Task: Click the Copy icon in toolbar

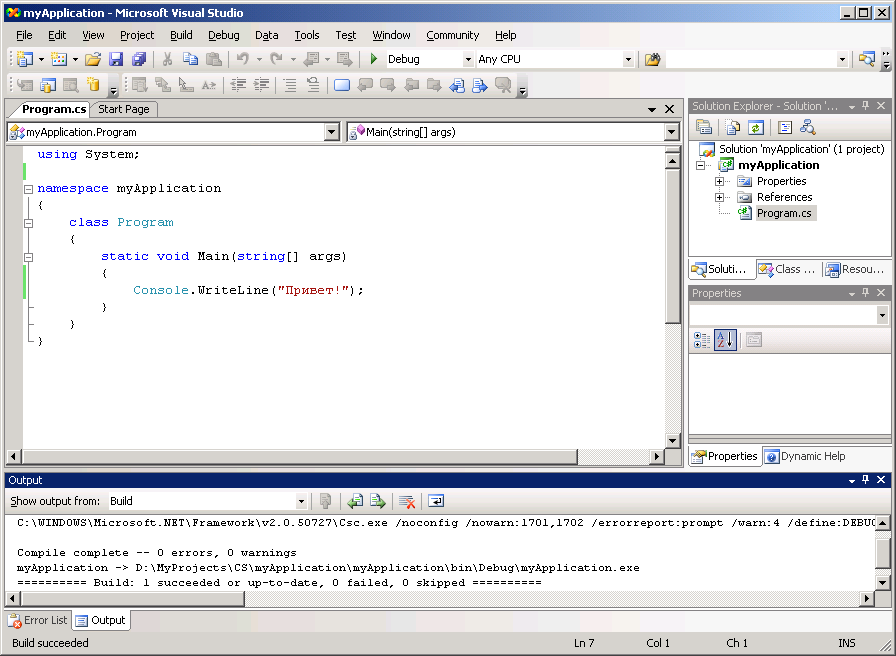Action: point(190,59)
